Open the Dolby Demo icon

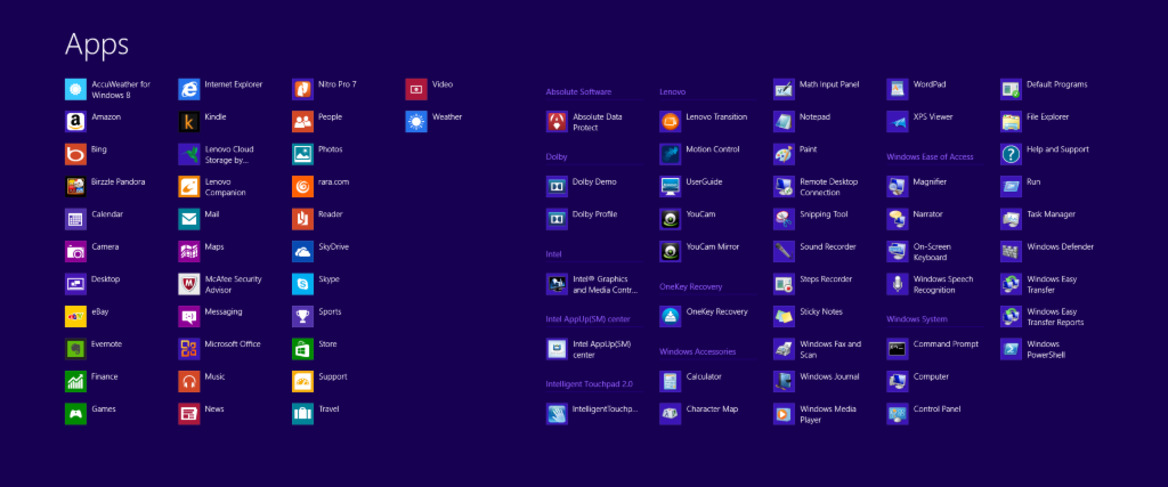coord(556,186)
